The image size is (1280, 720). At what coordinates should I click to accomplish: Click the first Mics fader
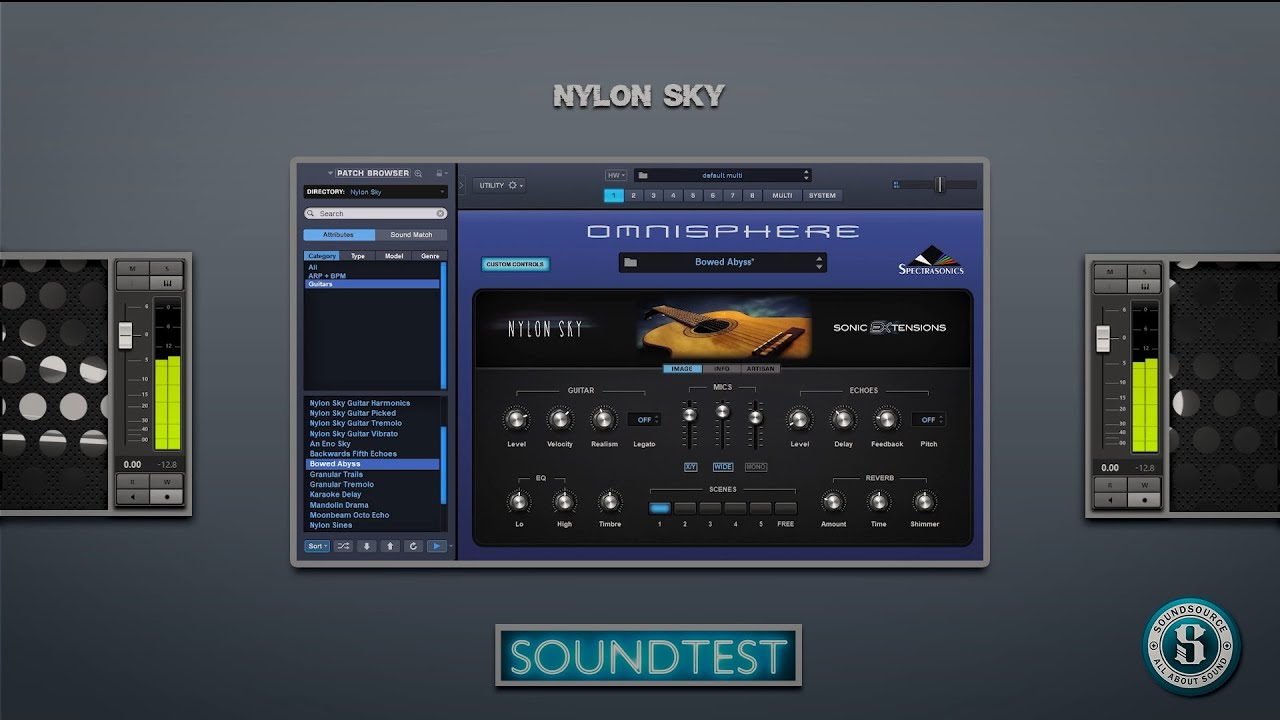[x=689, y=414]
